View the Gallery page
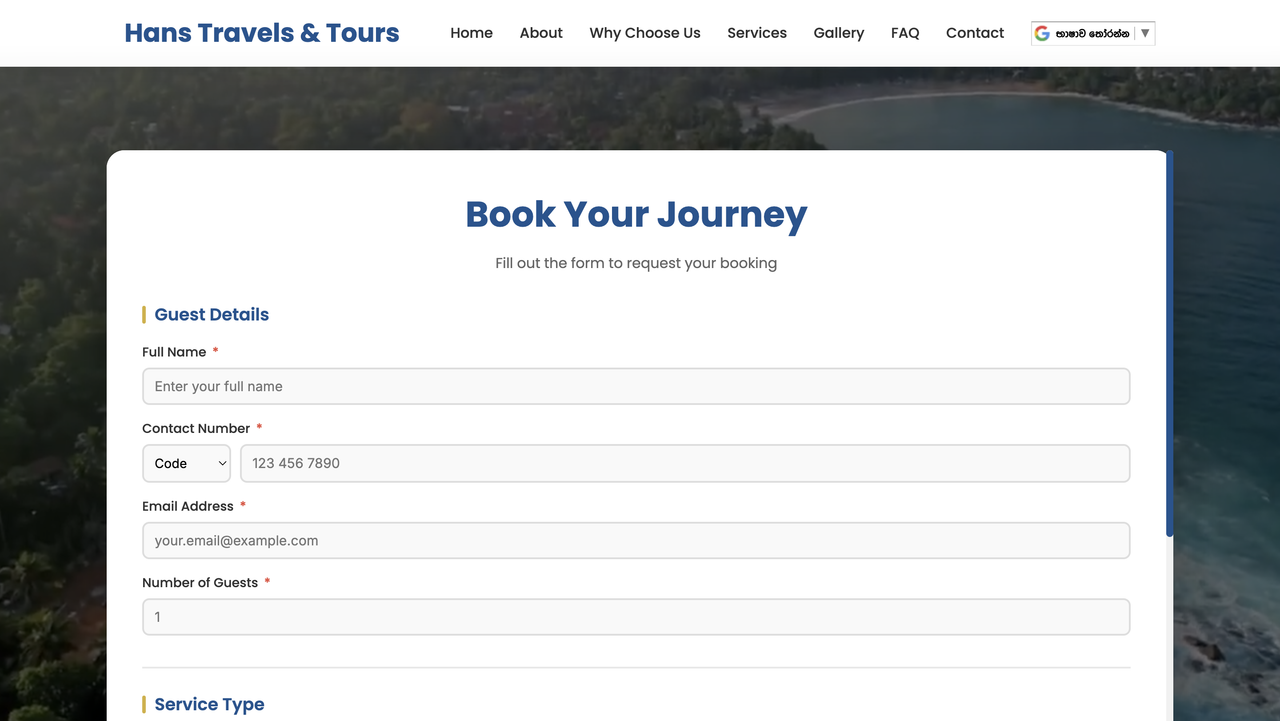Viewport: 1280px width, 721px height. click(838, 32)
